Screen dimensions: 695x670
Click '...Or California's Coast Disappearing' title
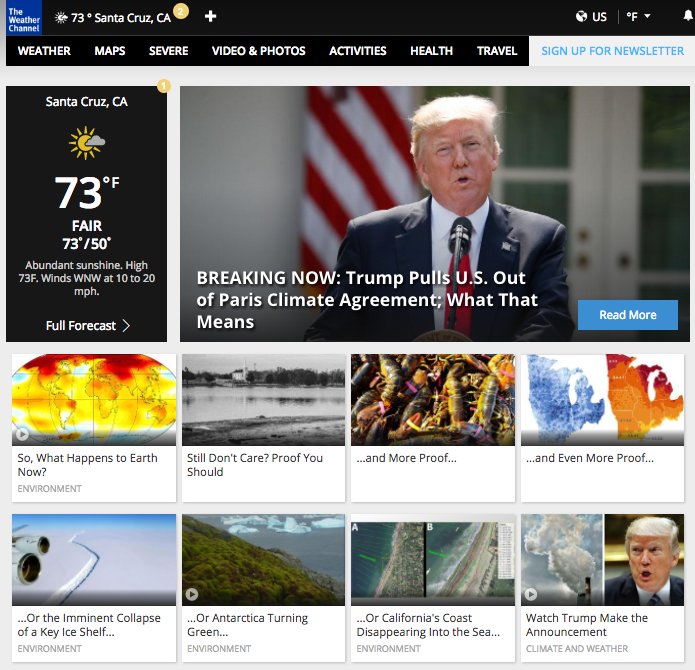428,625
